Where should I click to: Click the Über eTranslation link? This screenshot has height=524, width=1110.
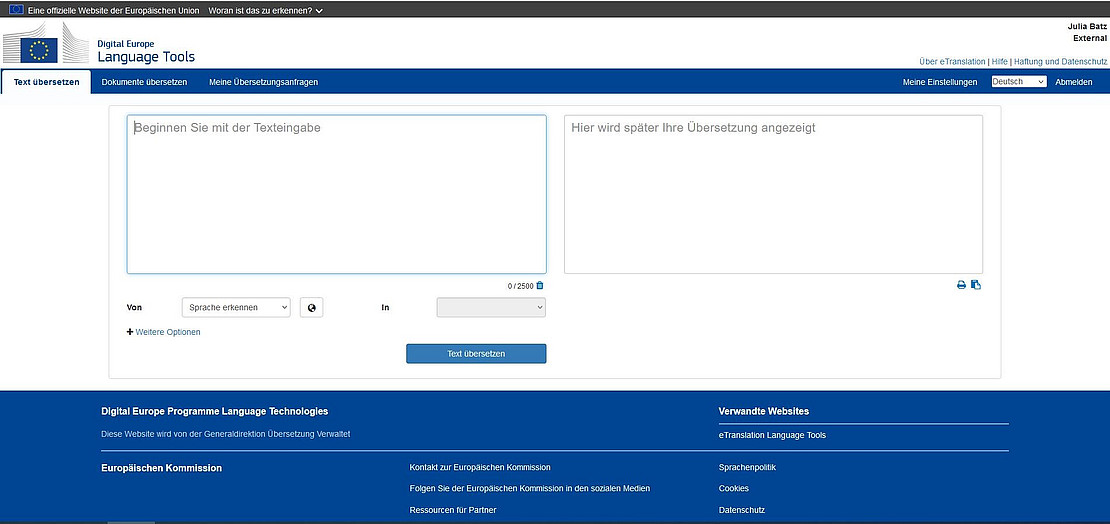952,61
